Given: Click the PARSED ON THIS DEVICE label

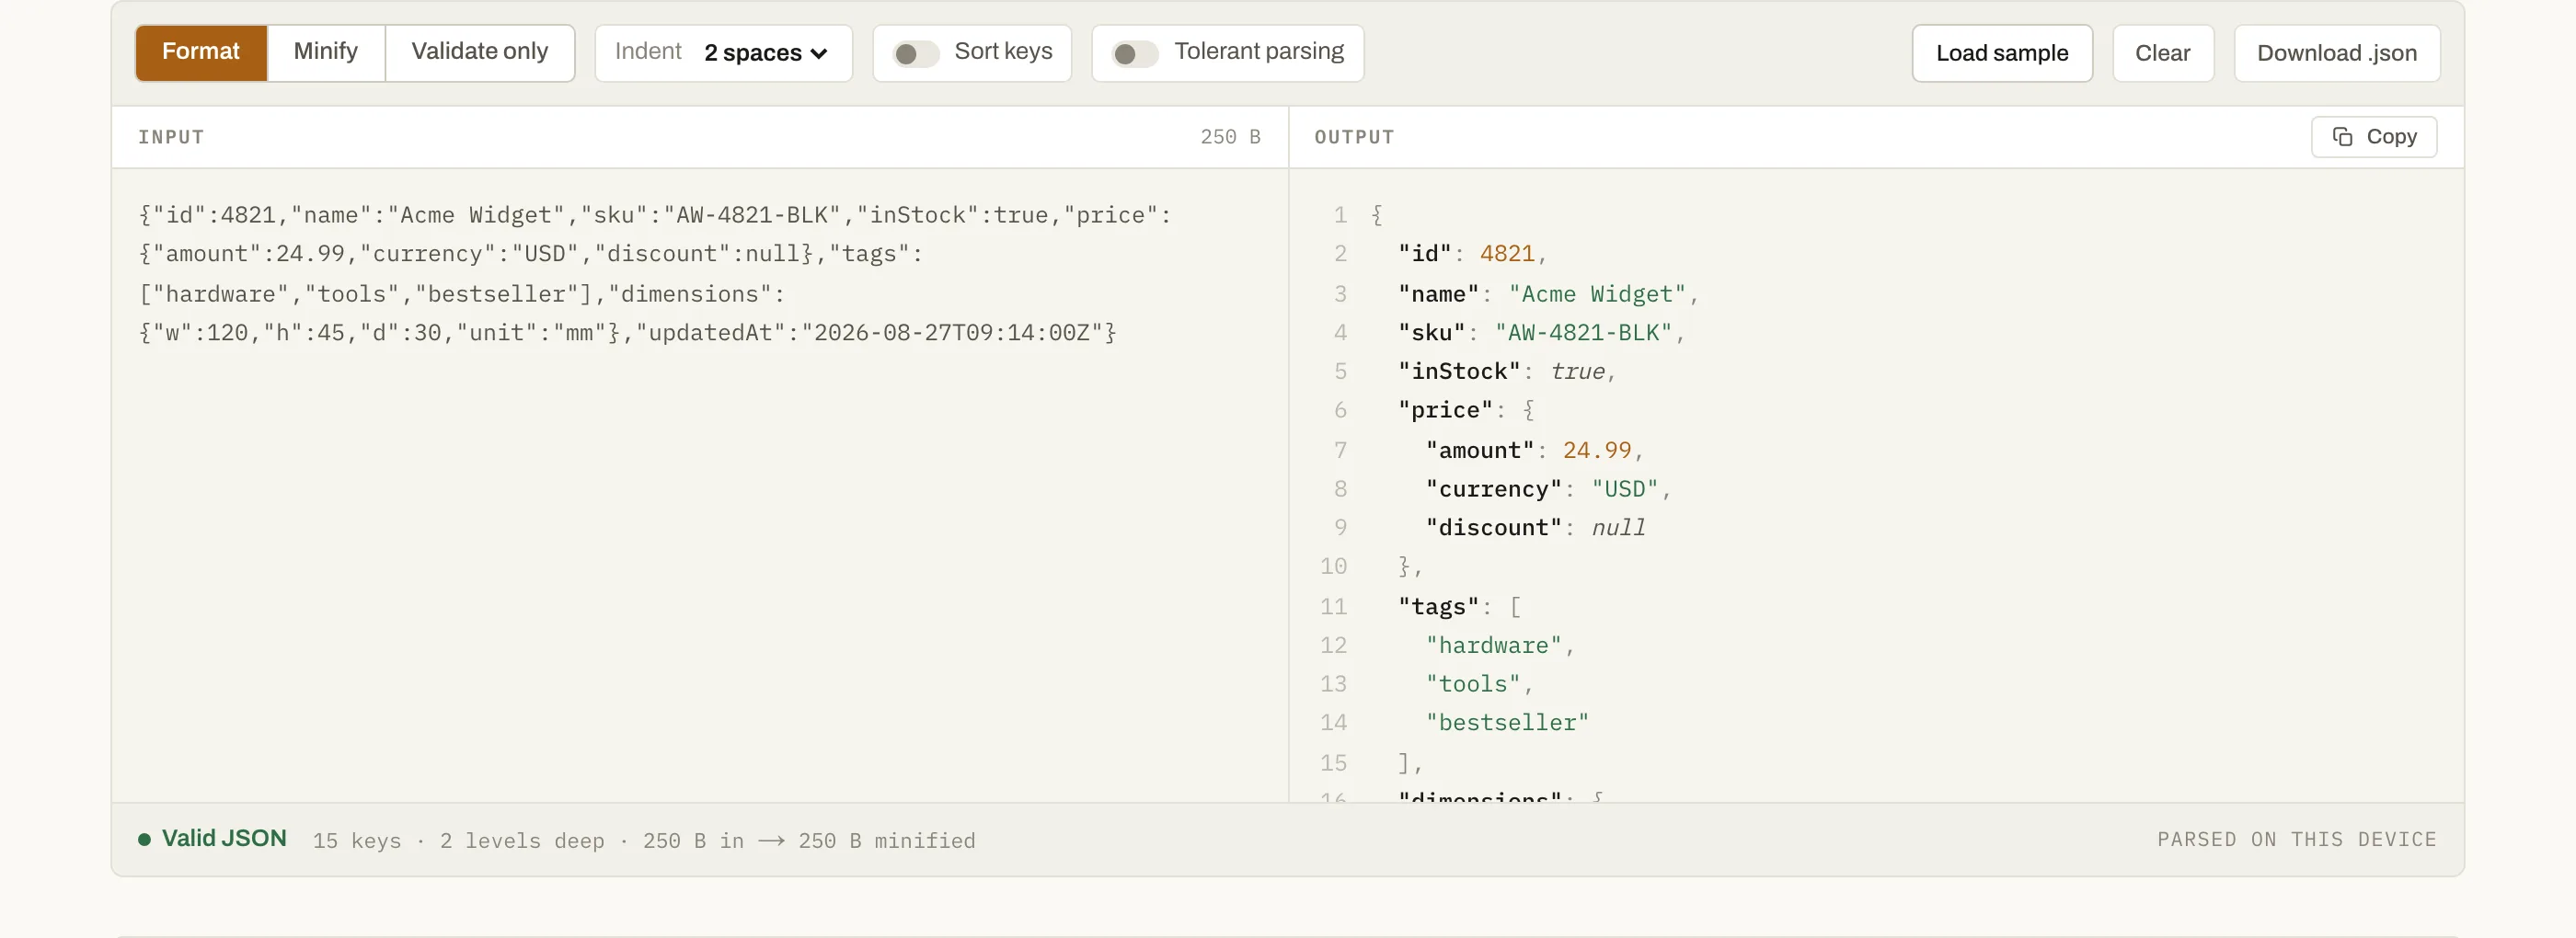Looking at the screenshot, I should click(x=2297, y=840).
